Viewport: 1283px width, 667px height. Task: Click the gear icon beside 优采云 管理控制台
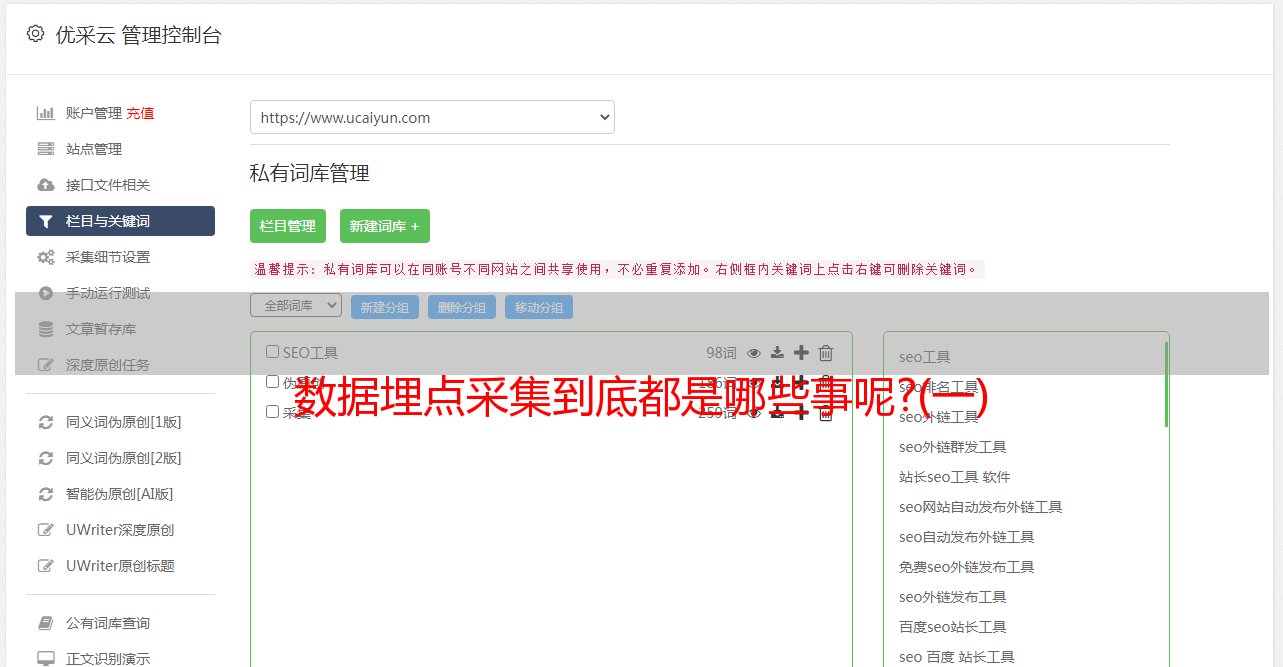[x=35, y=34]
